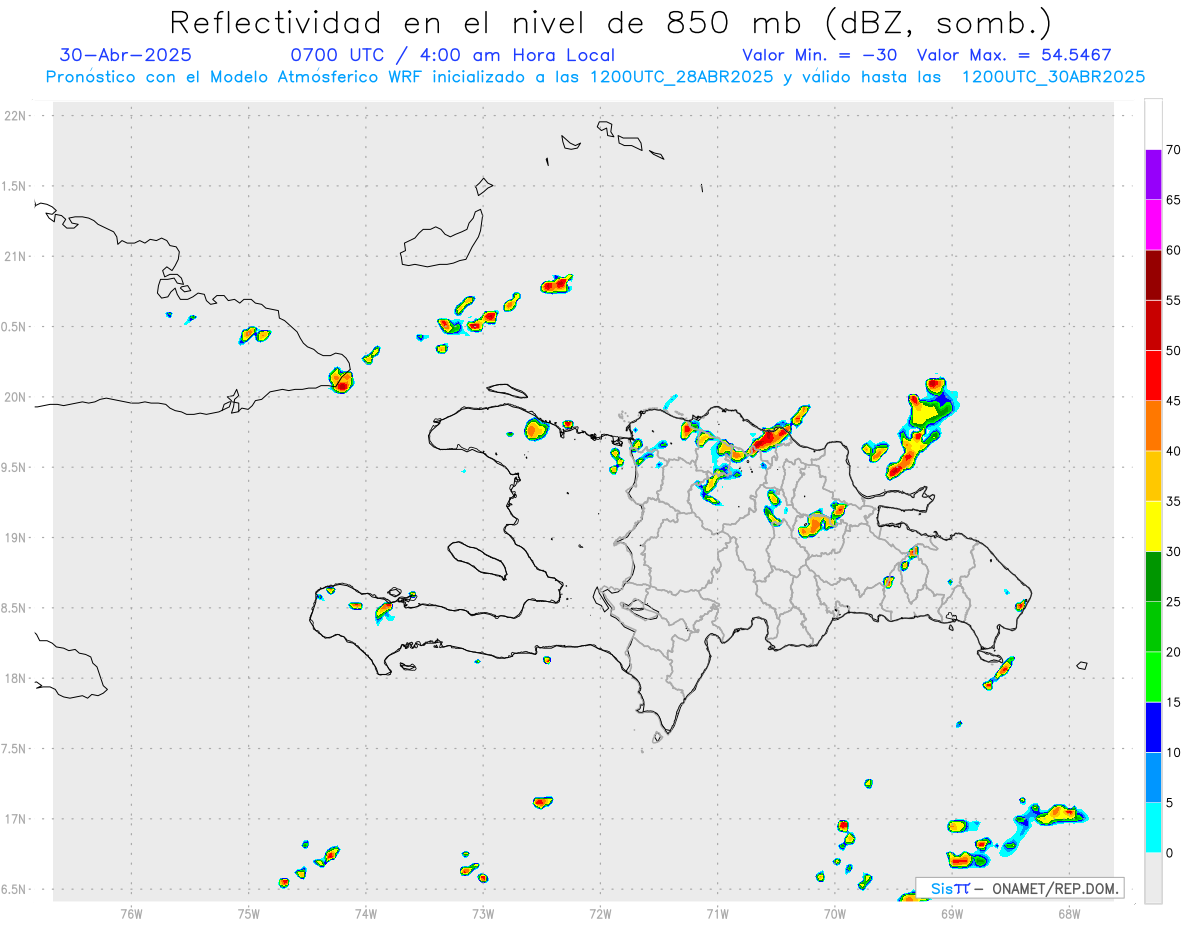Click the '69W' longitude axis label

point(951,912)
